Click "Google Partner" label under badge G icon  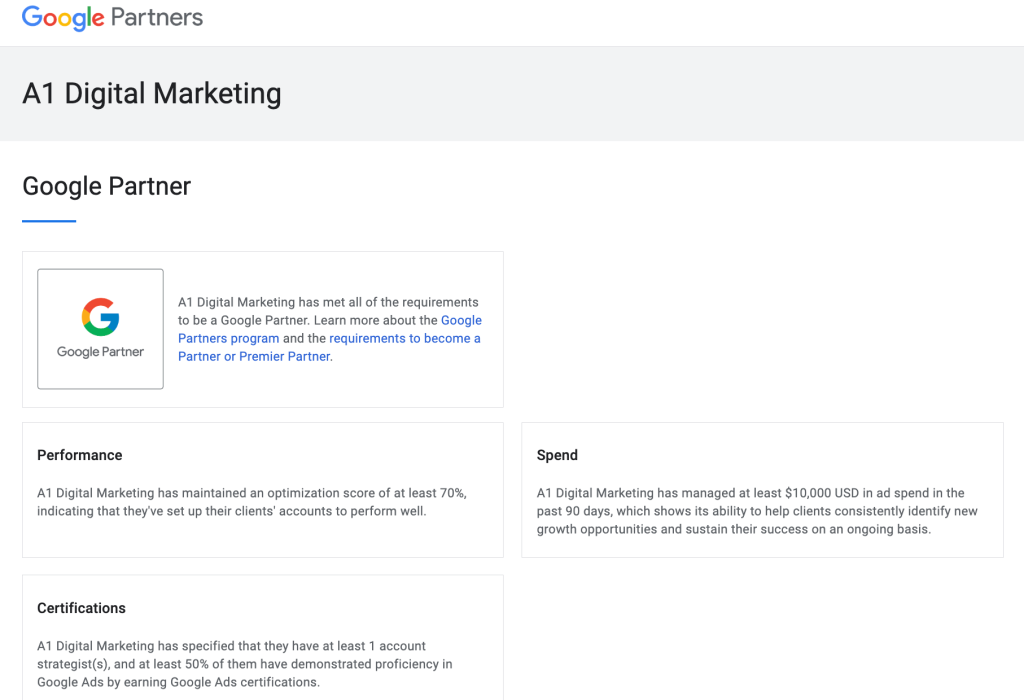click(x=100, y=352)
